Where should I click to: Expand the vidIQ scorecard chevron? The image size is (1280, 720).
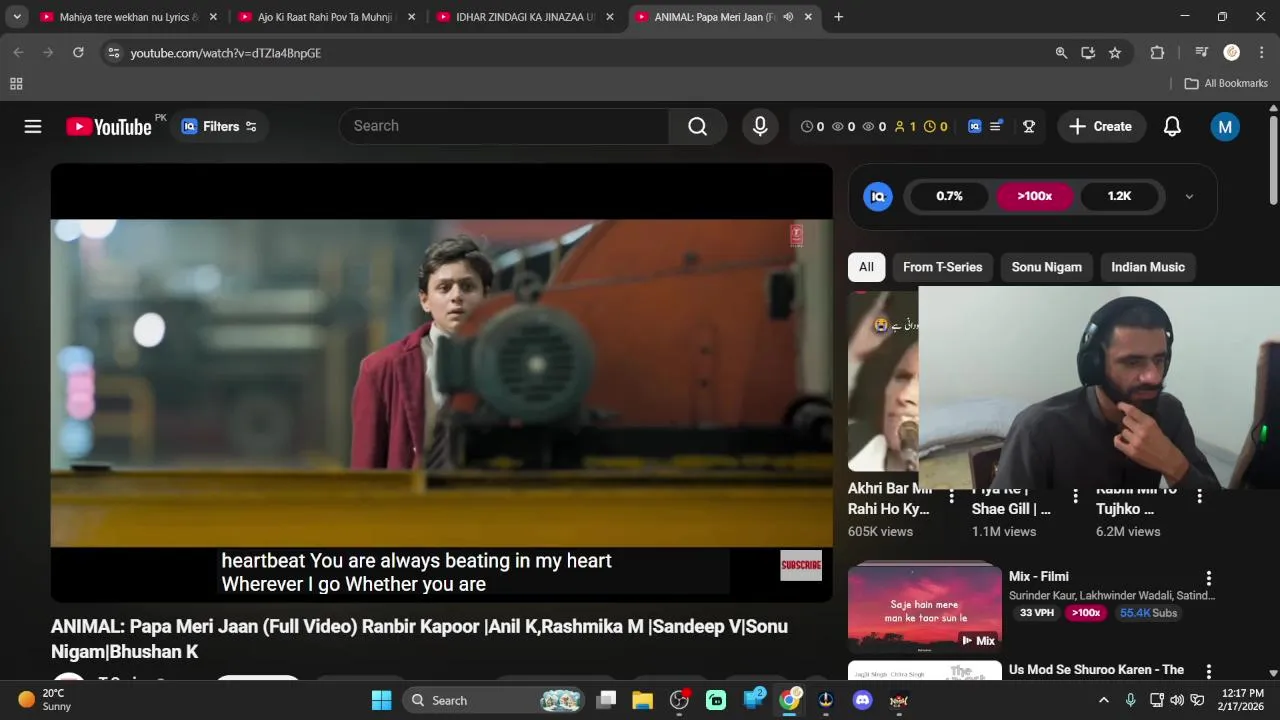point(1189,197)
